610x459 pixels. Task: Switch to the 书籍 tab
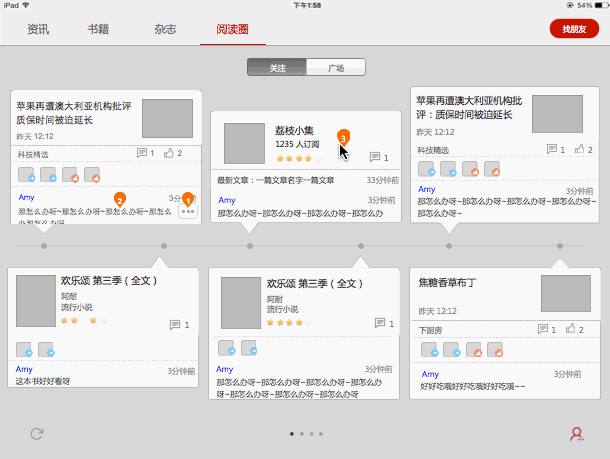98,29
